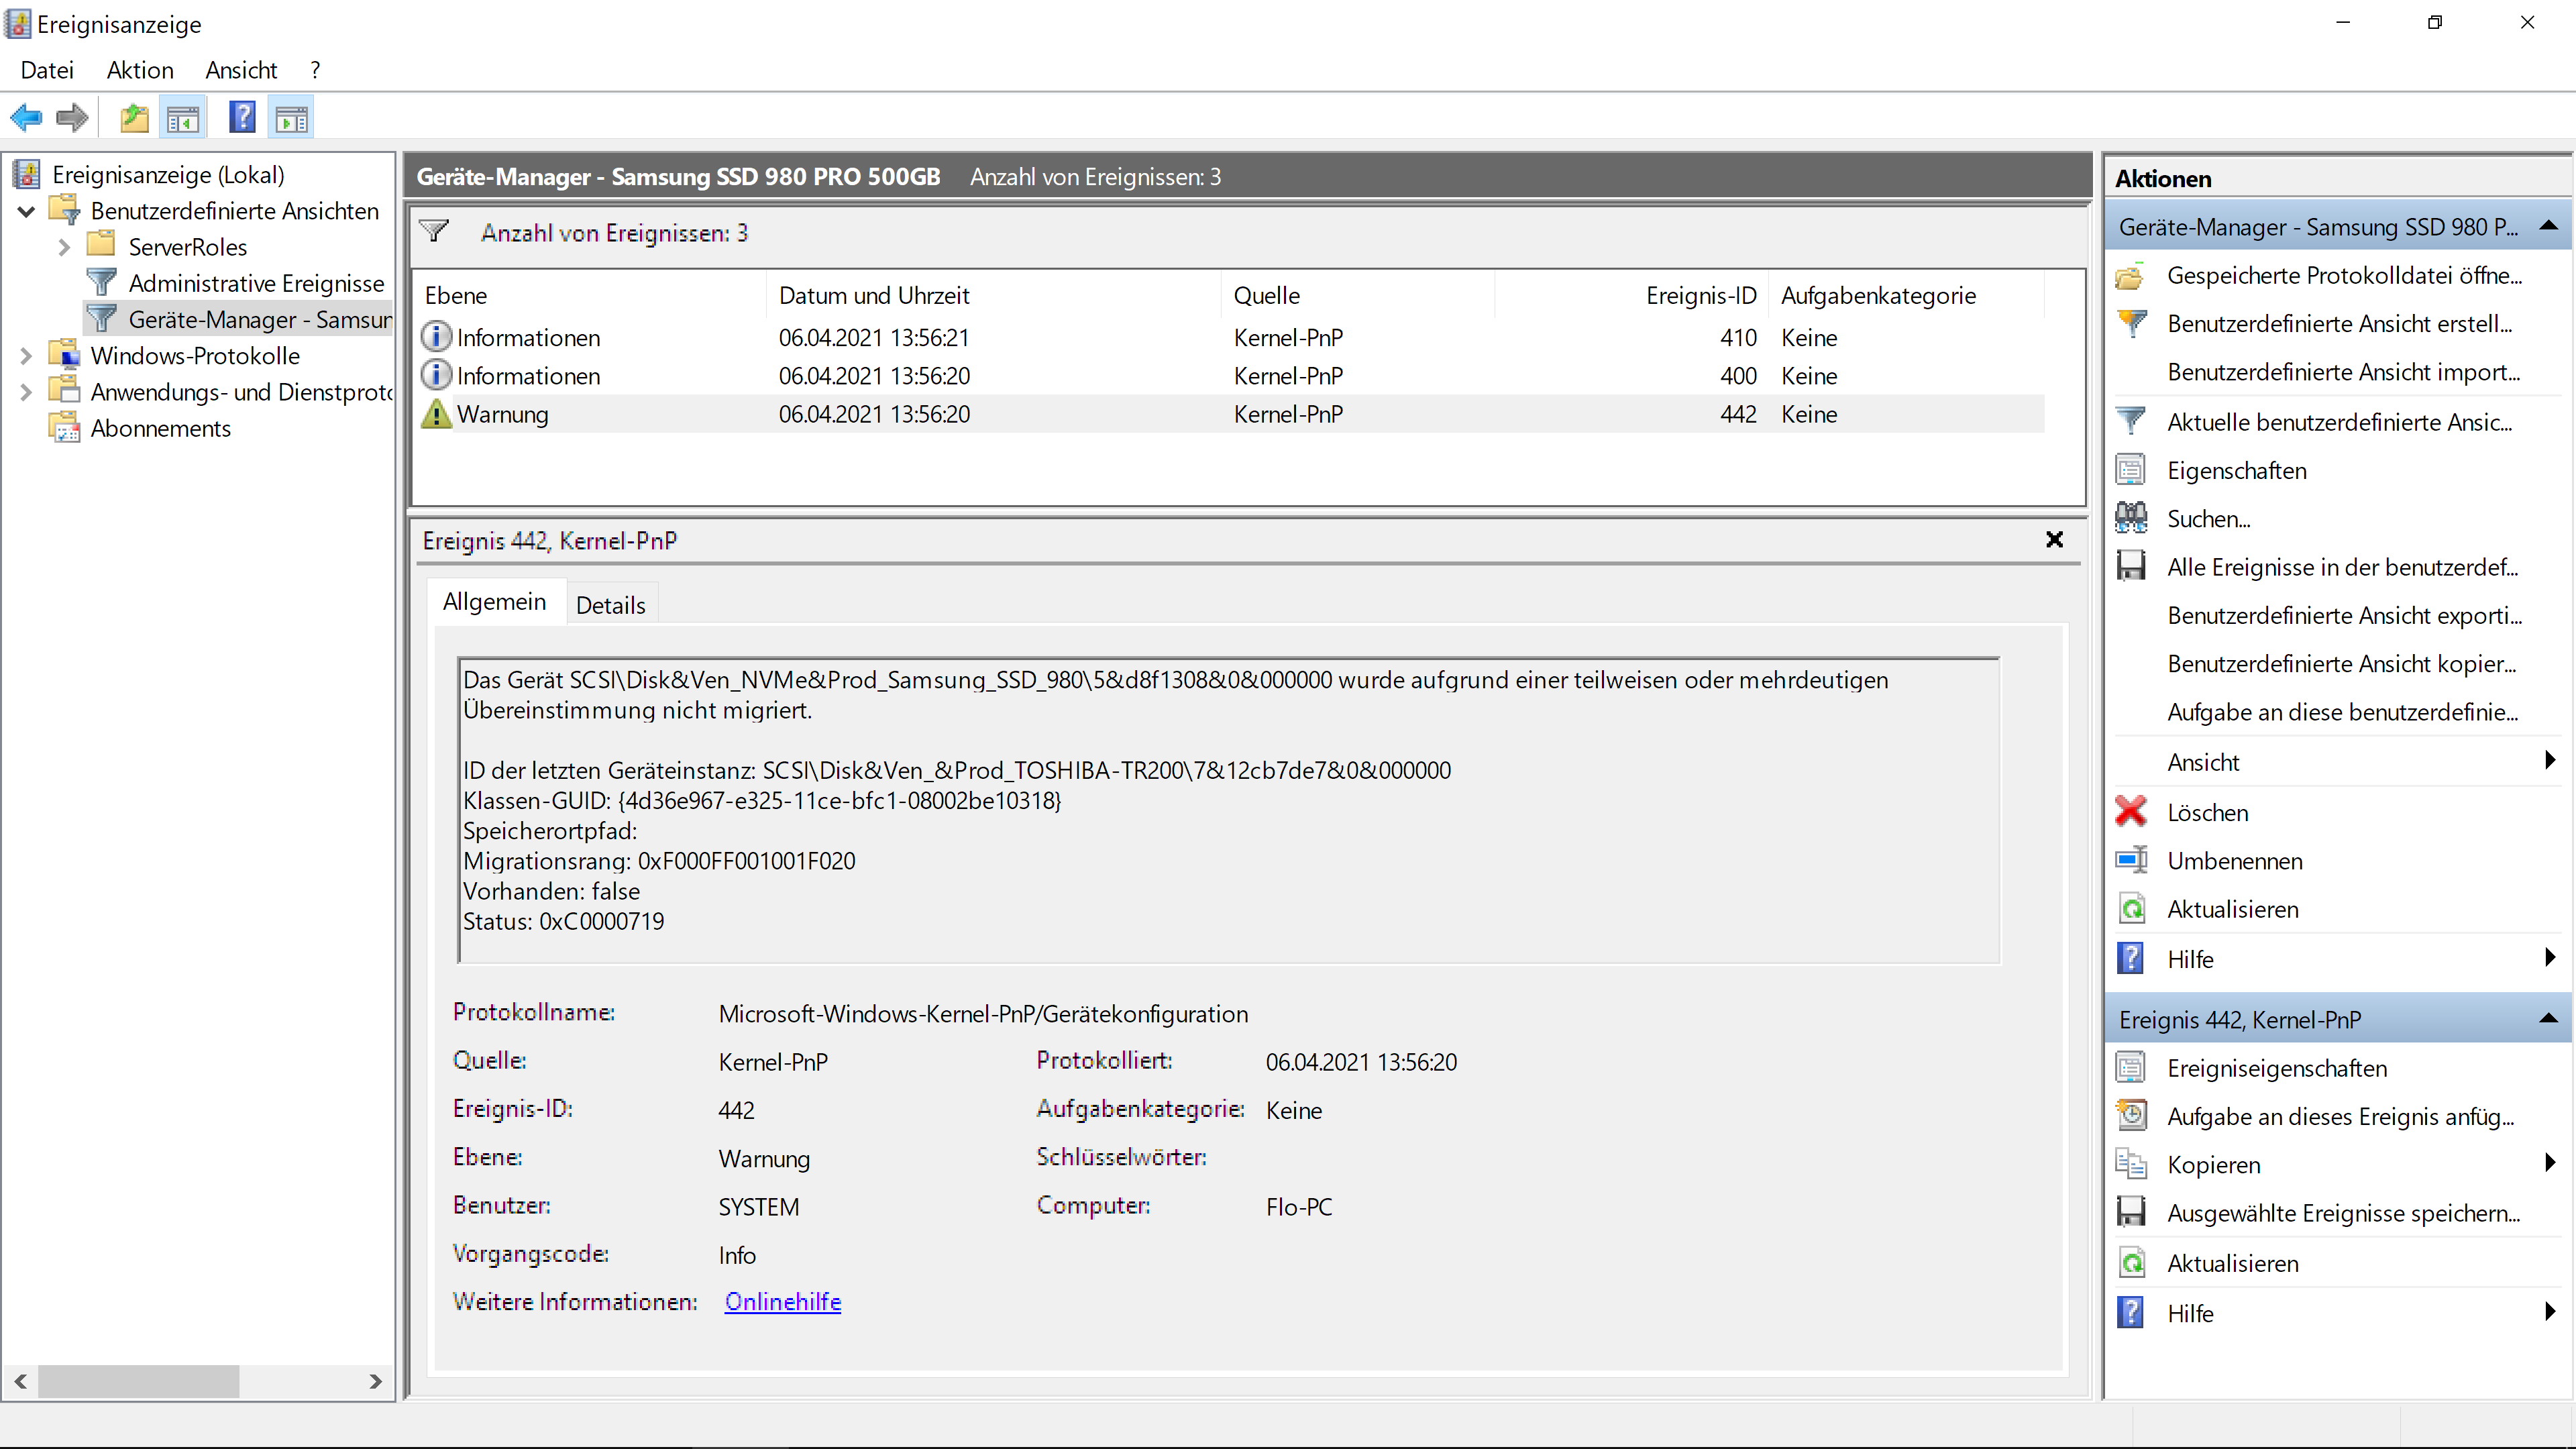Open the Ansicht menu in menu bar
2576x1449 pixels.
(x=241, y=70)
